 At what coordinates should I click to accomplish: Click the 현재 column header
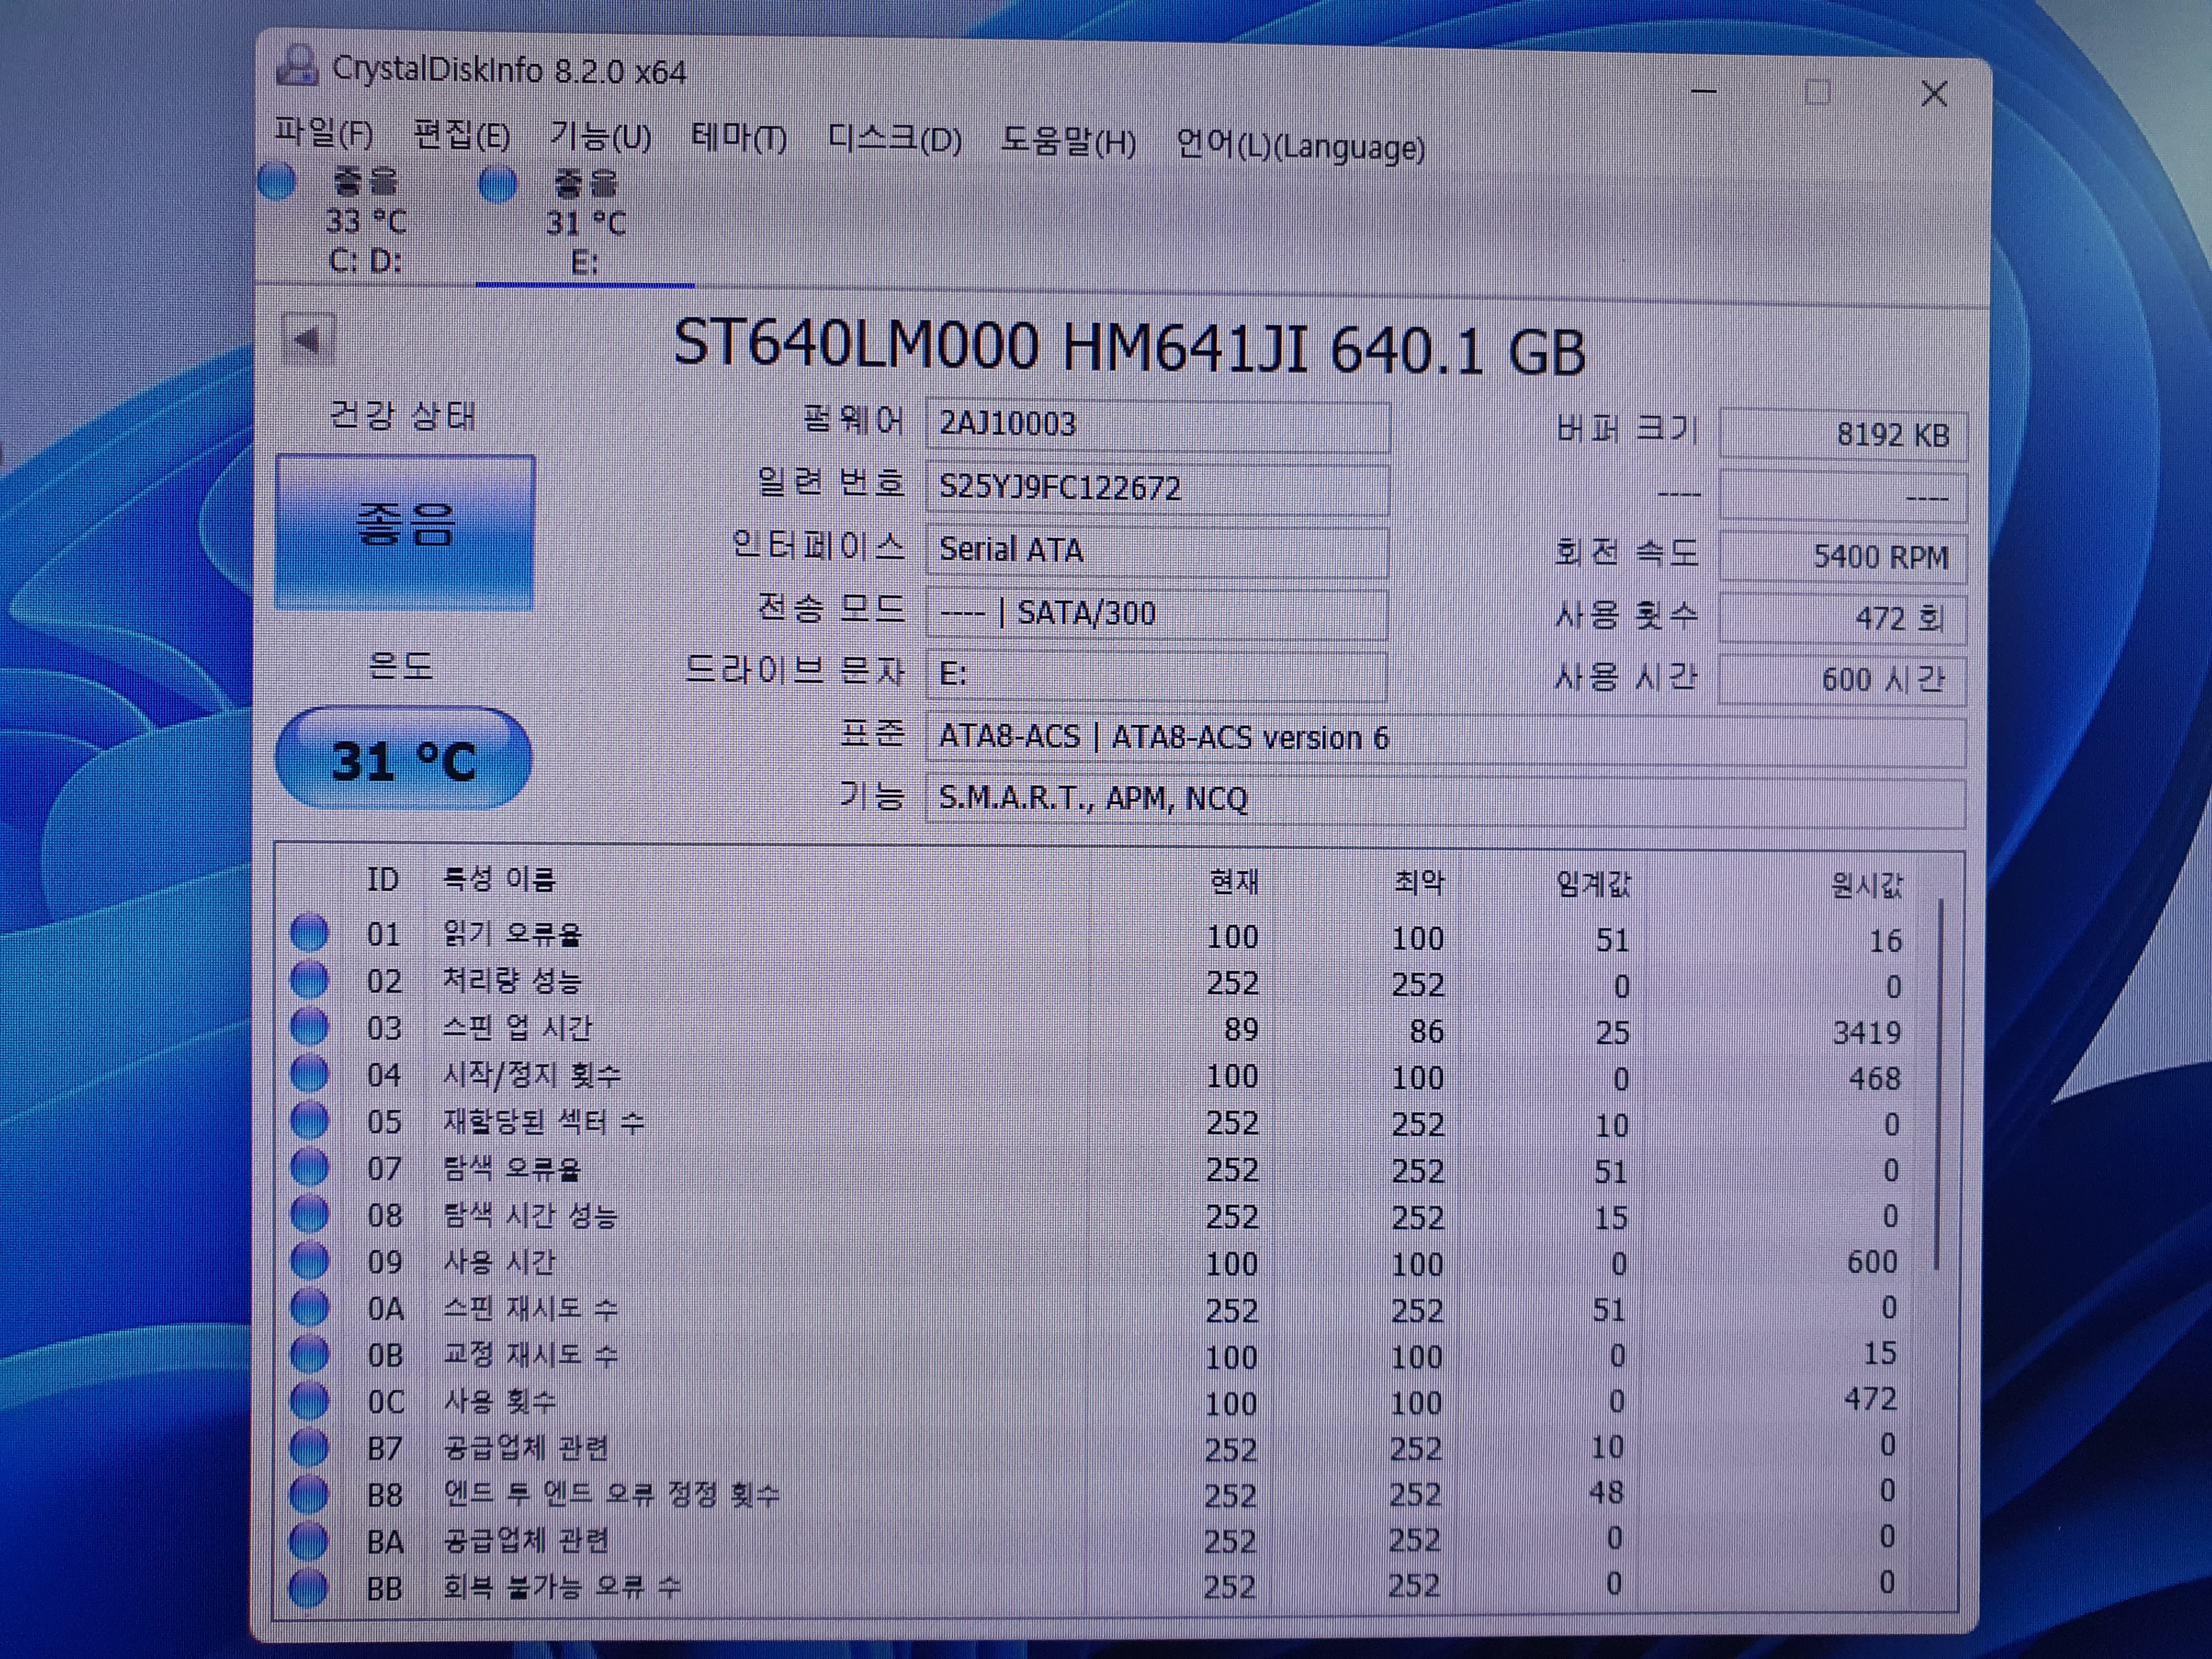coord(1234,882)
